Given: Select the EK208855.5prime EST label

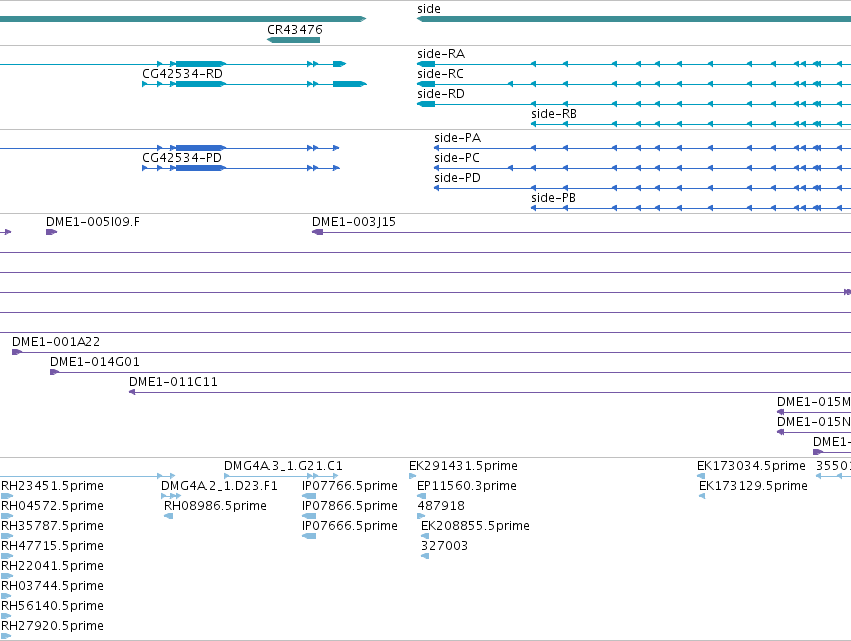Looking at the screenshot, I should [x=475, y=526].
